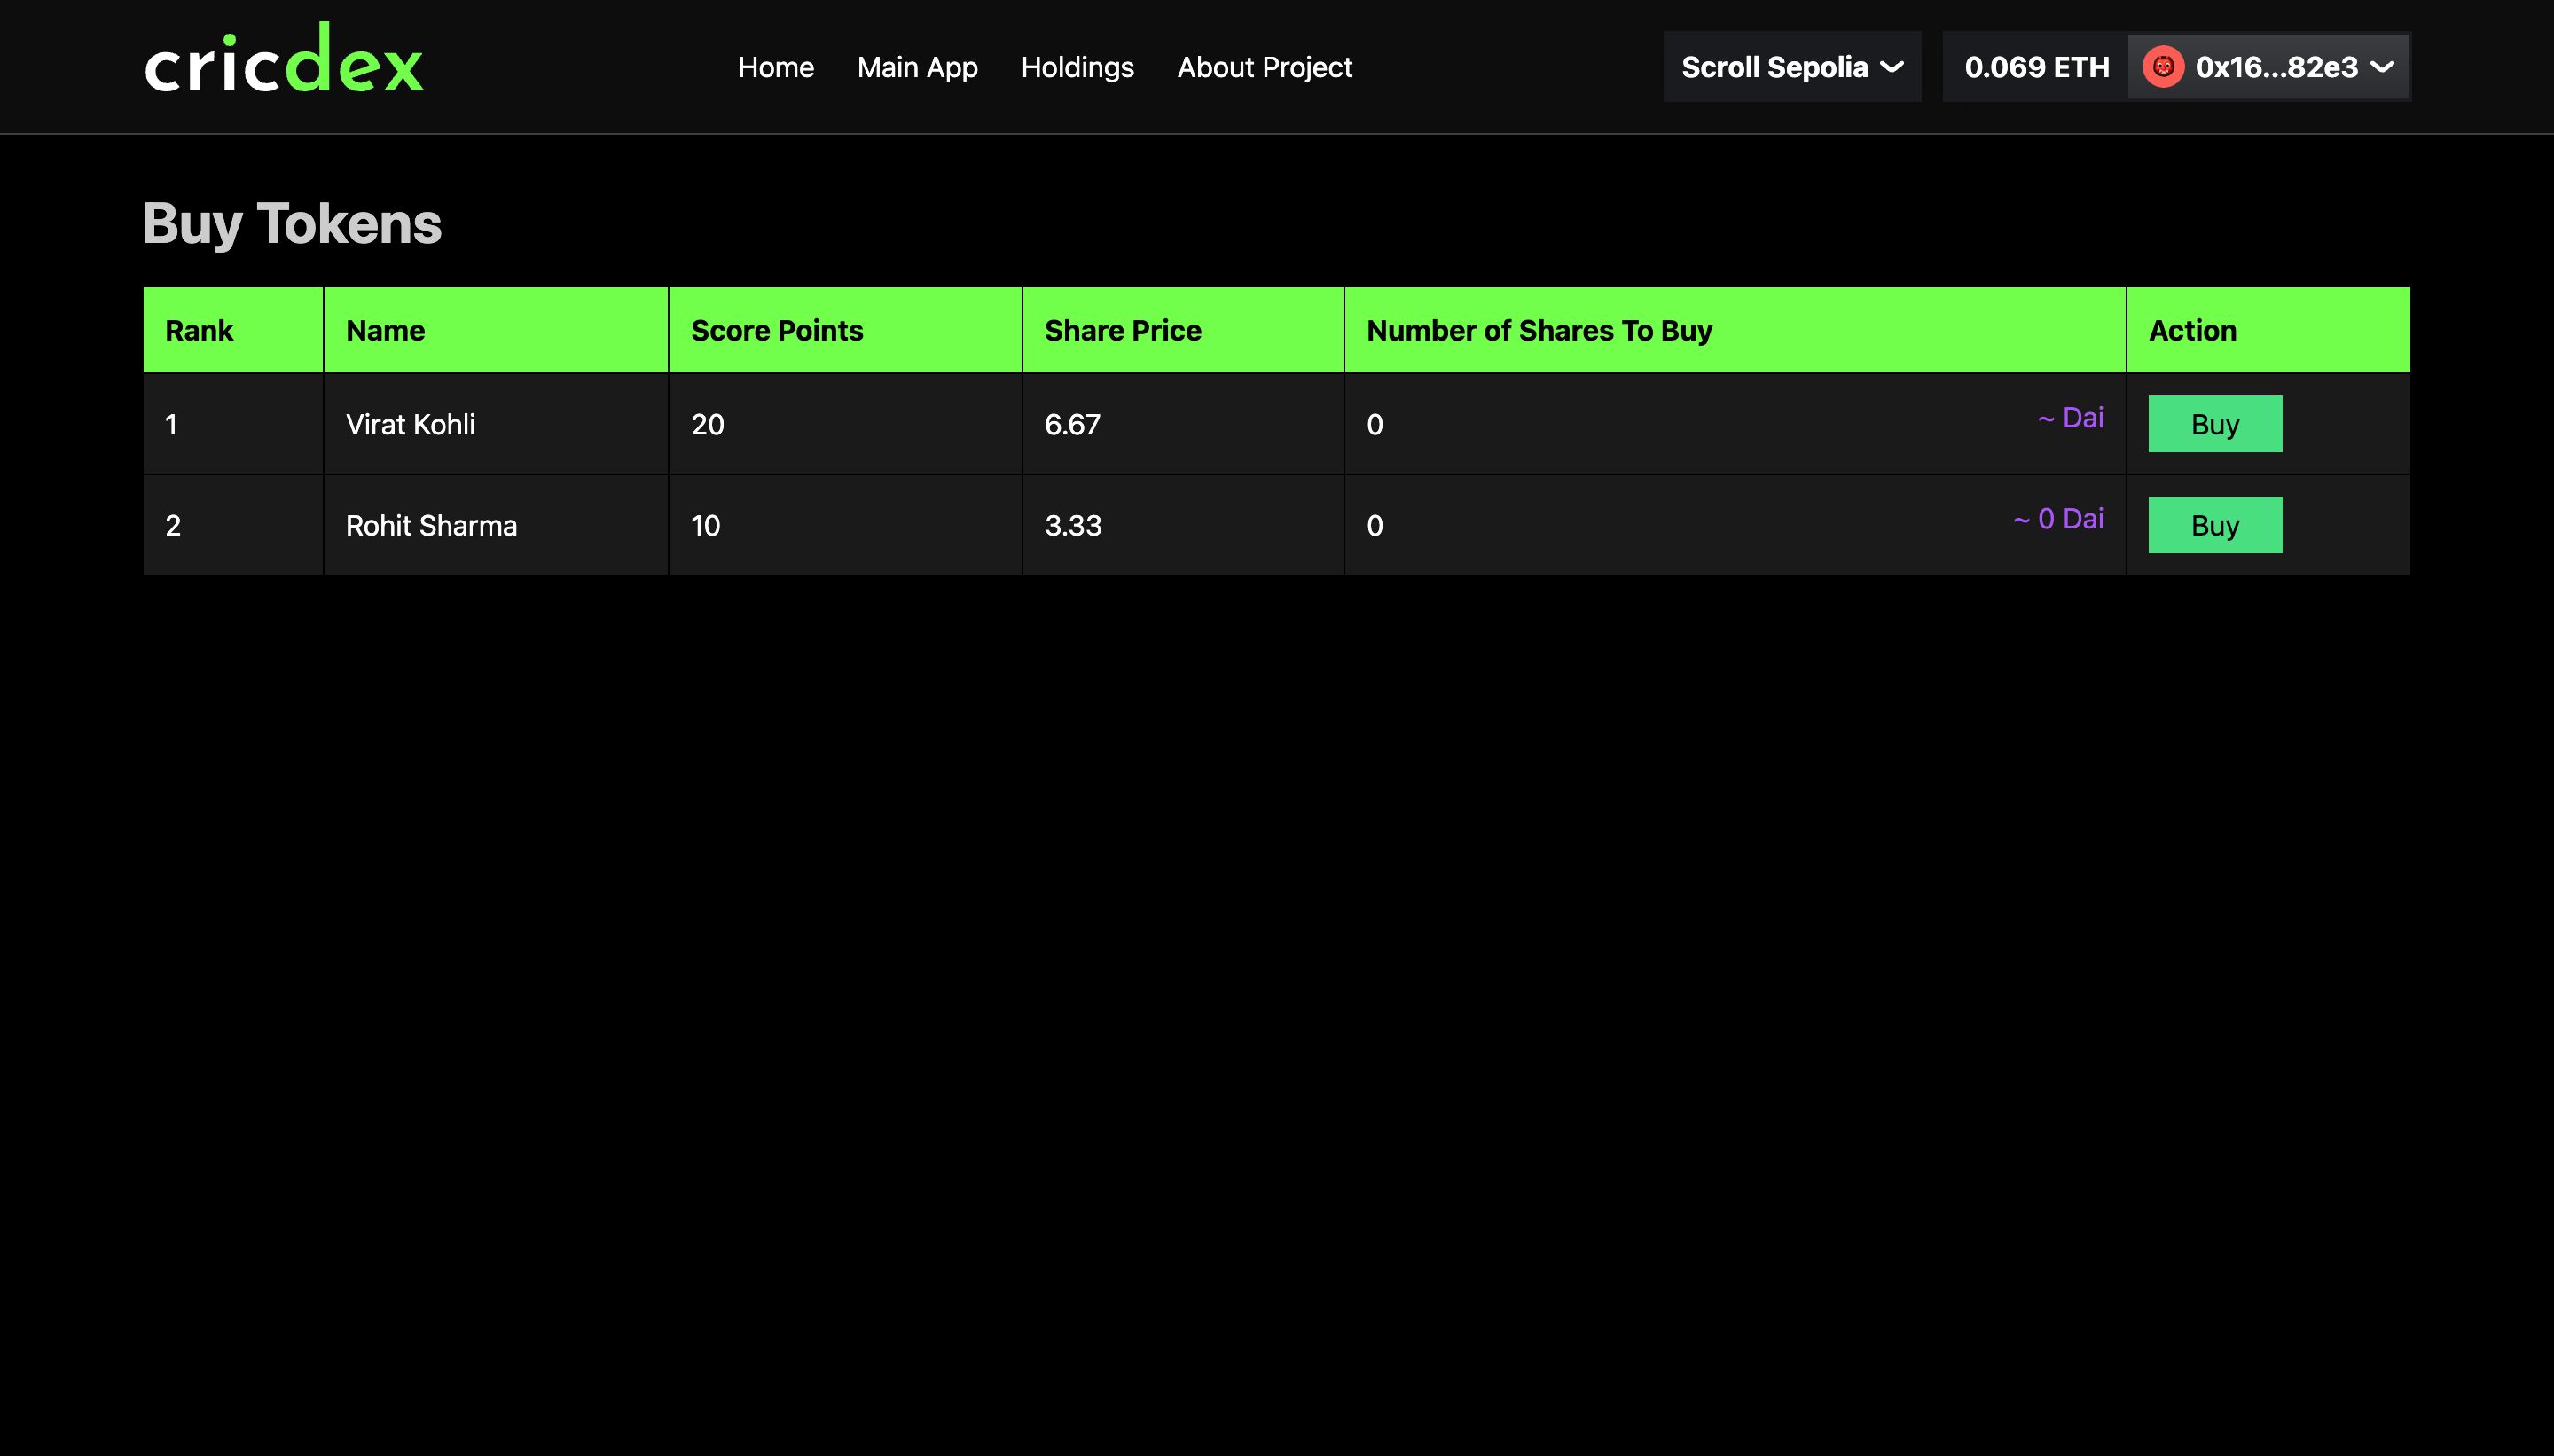The height and width of the screenshot is (1456, 2554).
Task: Click the Buy Tokens heading
Action: (292, 223)
